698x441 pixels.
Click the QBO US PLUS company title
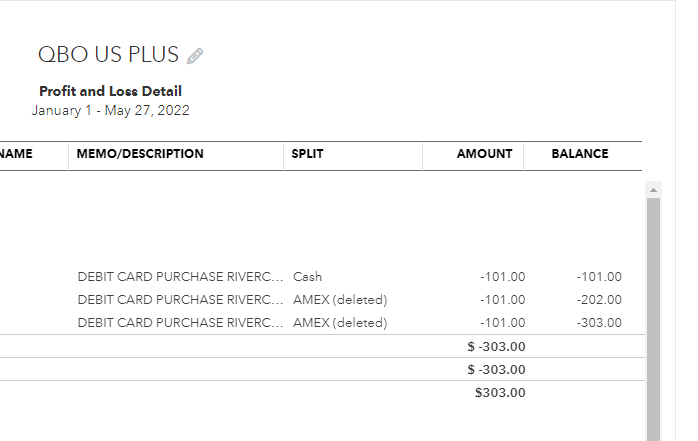(108, 55)
